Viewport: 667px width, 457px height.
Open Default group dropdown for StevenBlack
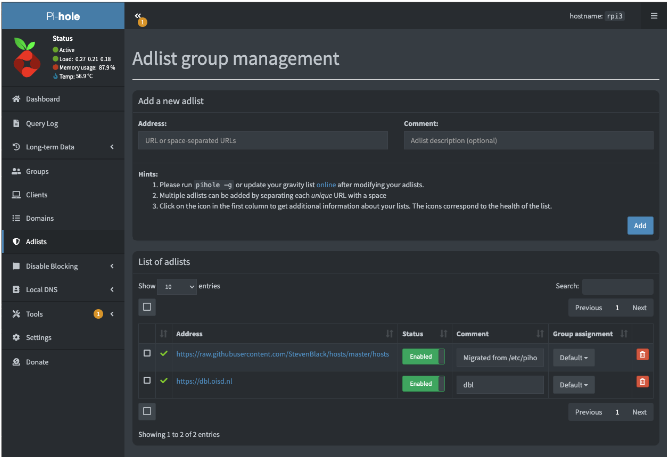coord(573,358)
